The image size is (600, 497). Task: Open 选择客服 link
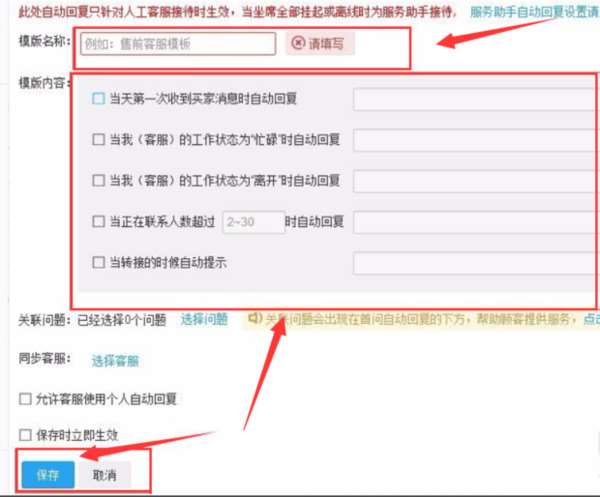tap(115, 360)
